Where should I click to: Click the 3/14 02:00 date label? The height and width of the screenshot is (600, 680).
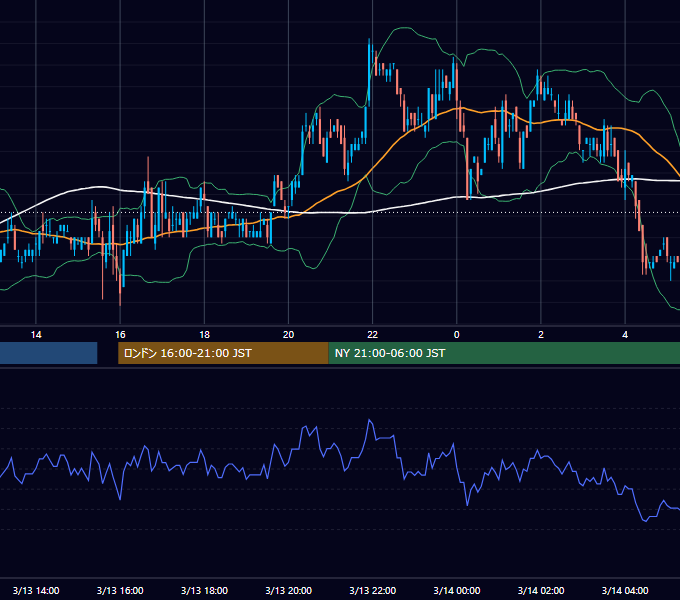541,590
